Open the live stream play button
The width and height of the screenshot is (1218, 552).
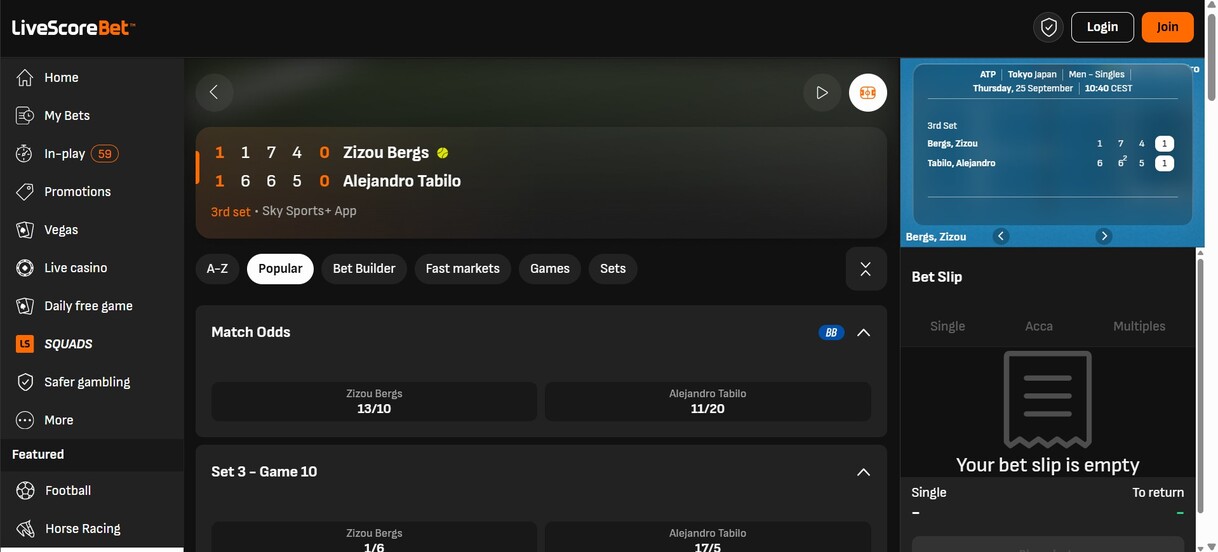click(822, 92)
